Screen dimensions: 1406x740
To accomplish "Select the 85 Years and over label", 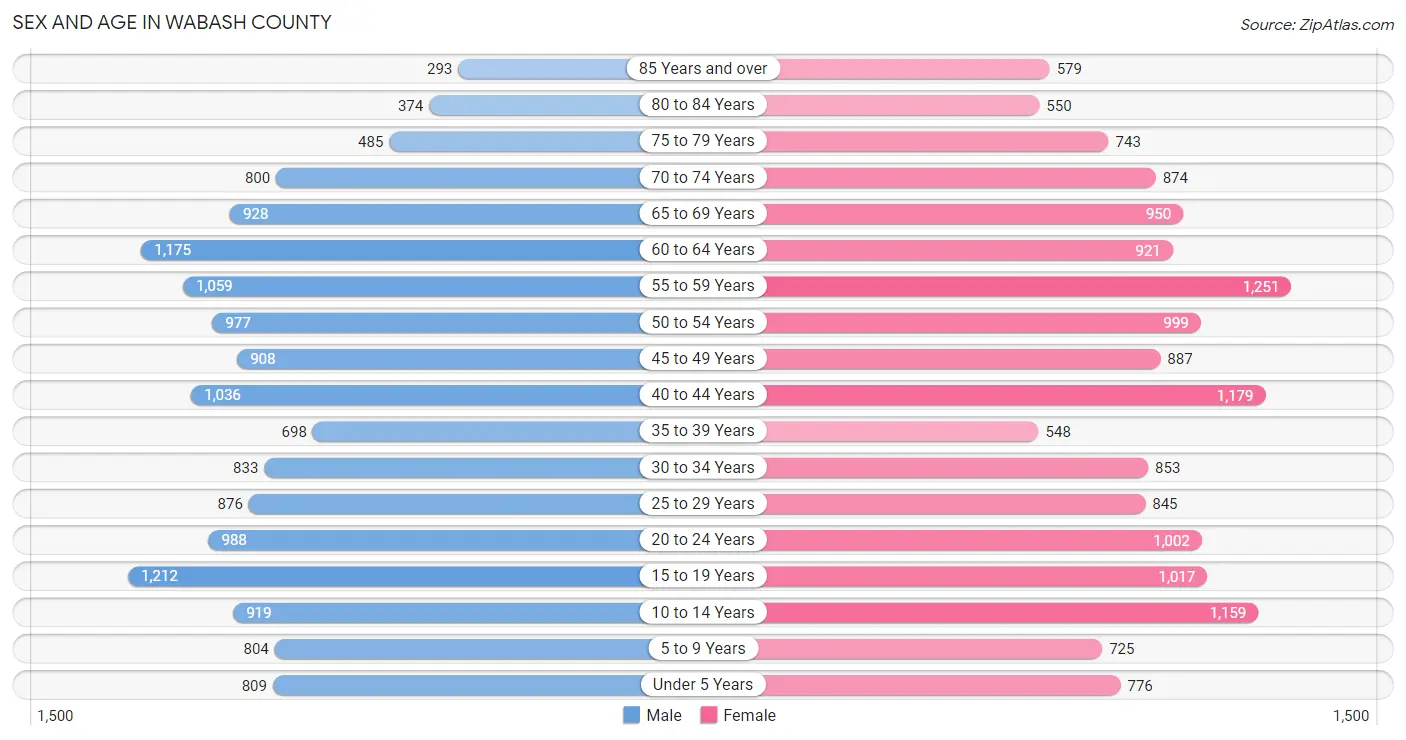I will tap(703, 68).
